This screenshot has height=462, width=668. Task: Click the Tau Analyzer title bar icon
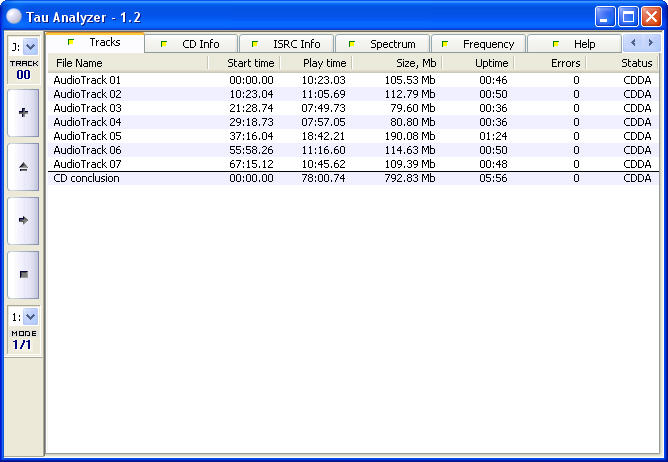(14, 16)
